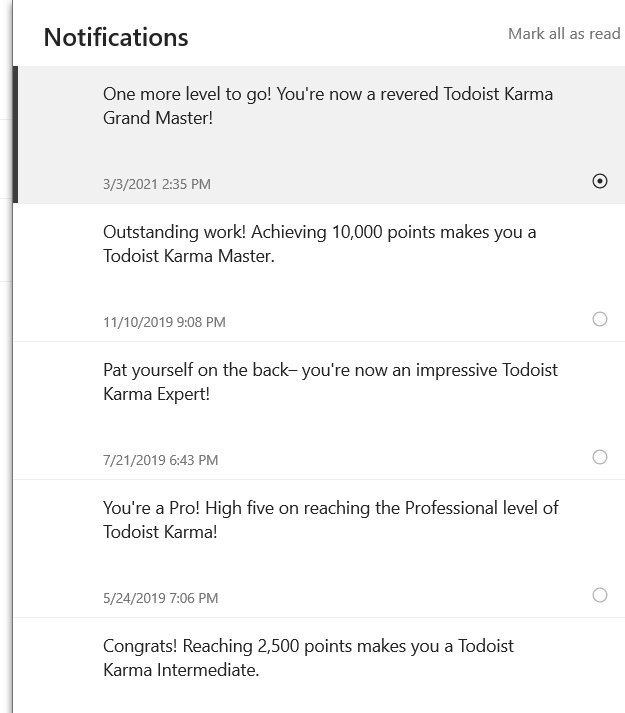The height and width of the screenshot is (713, 625).
Task: Toggle the radio button beside the 5/24/2019 notification
Action: tap(600, 595)
